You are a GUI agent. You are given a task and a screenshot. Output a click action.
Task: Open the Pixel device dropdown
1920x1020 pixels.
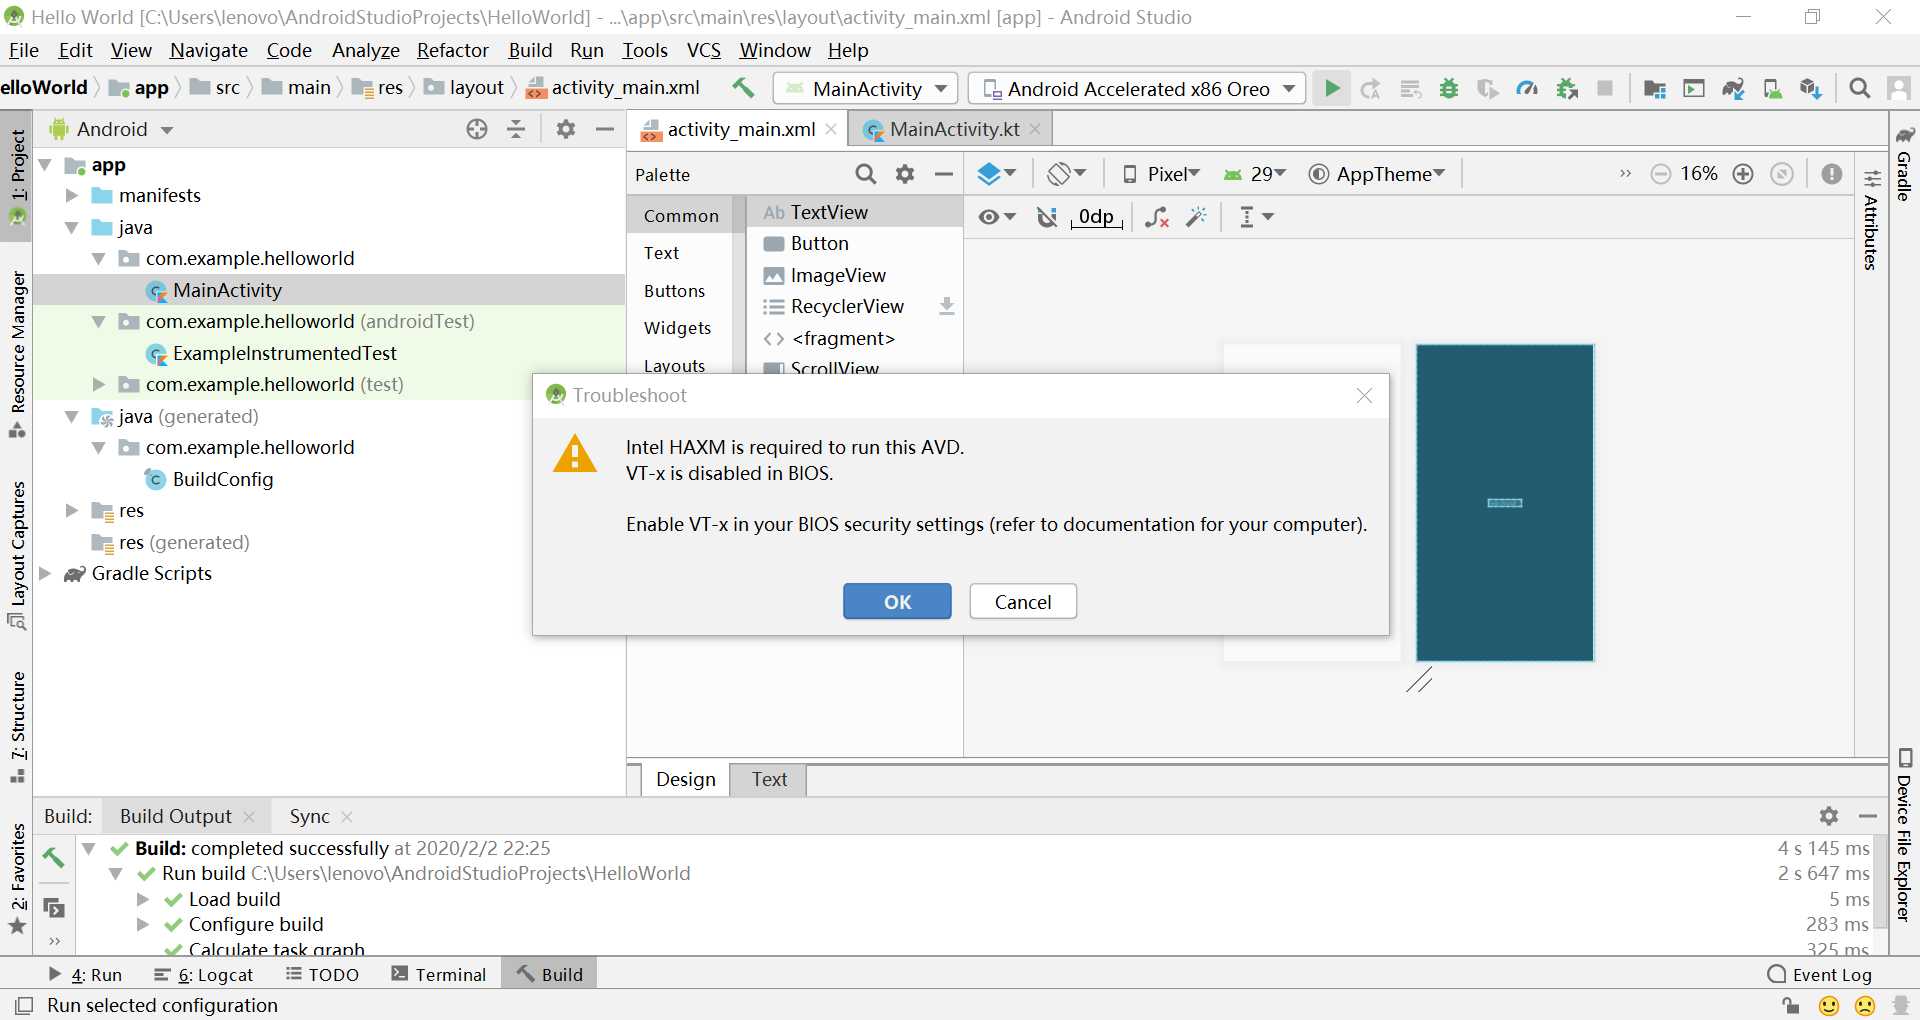[x=1160, y=174]
